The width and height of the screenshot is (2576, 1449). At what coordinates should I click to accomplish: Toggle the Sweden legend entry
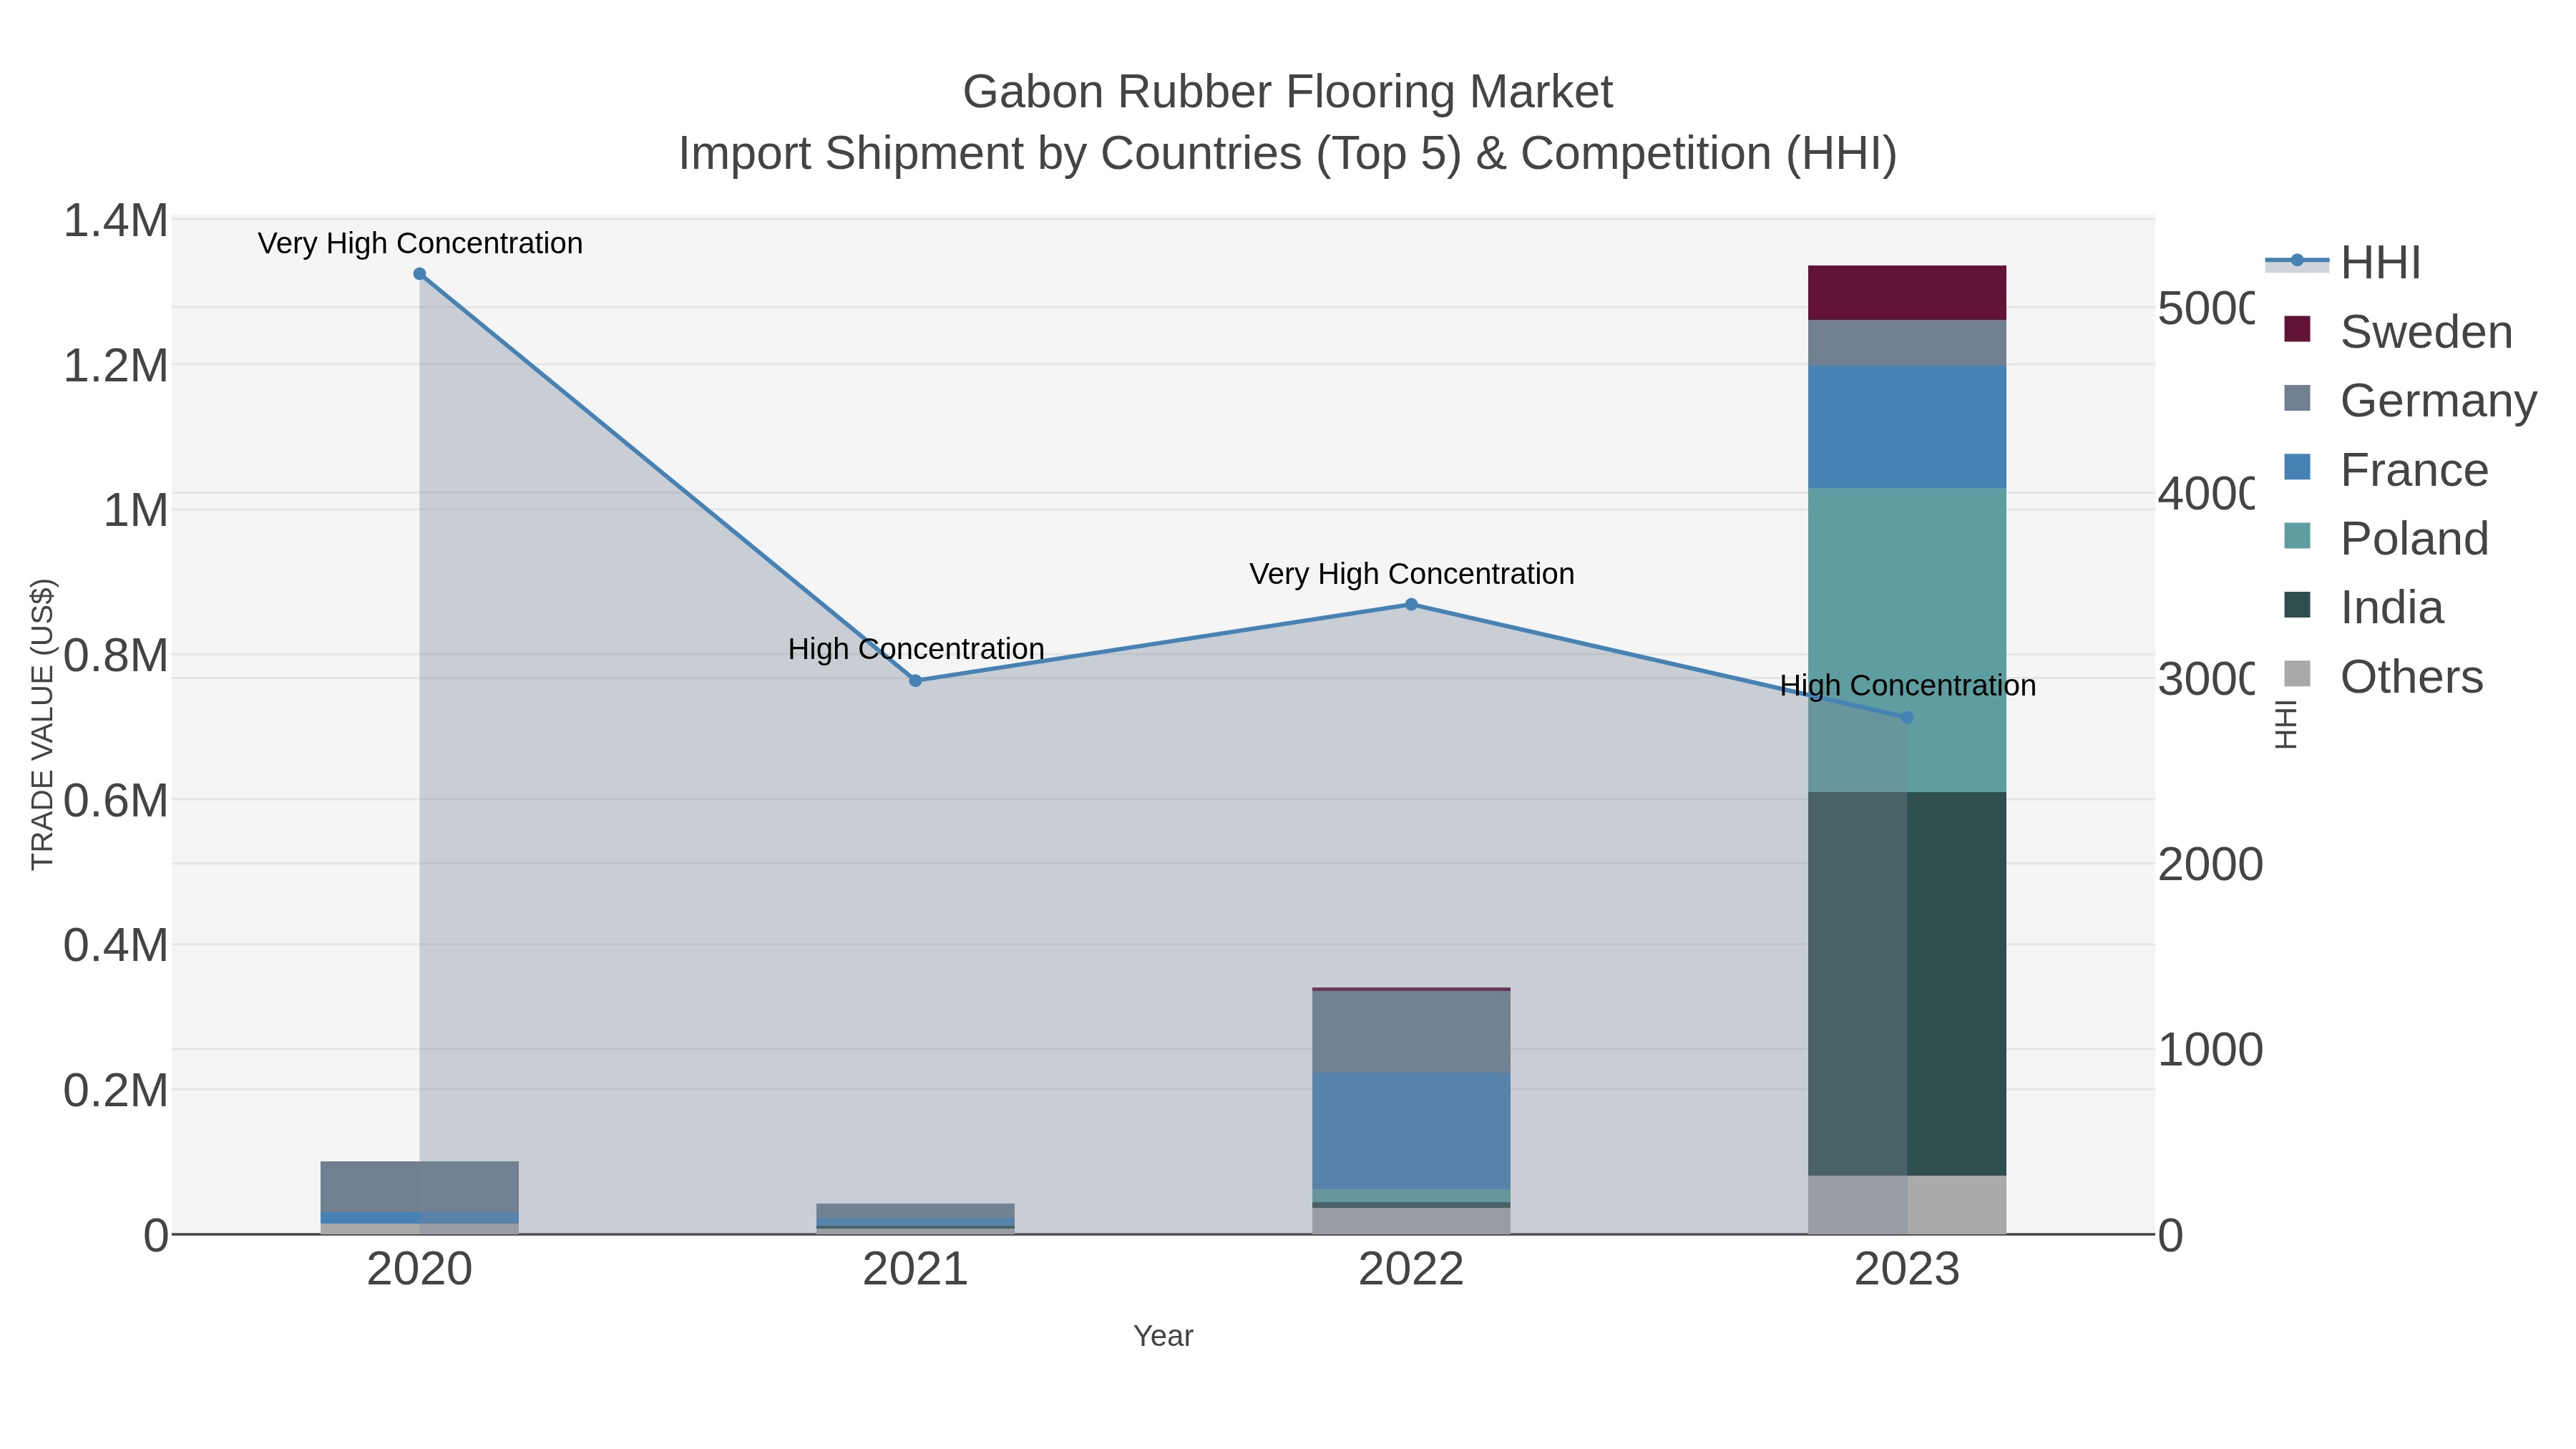click(2399, 331)
